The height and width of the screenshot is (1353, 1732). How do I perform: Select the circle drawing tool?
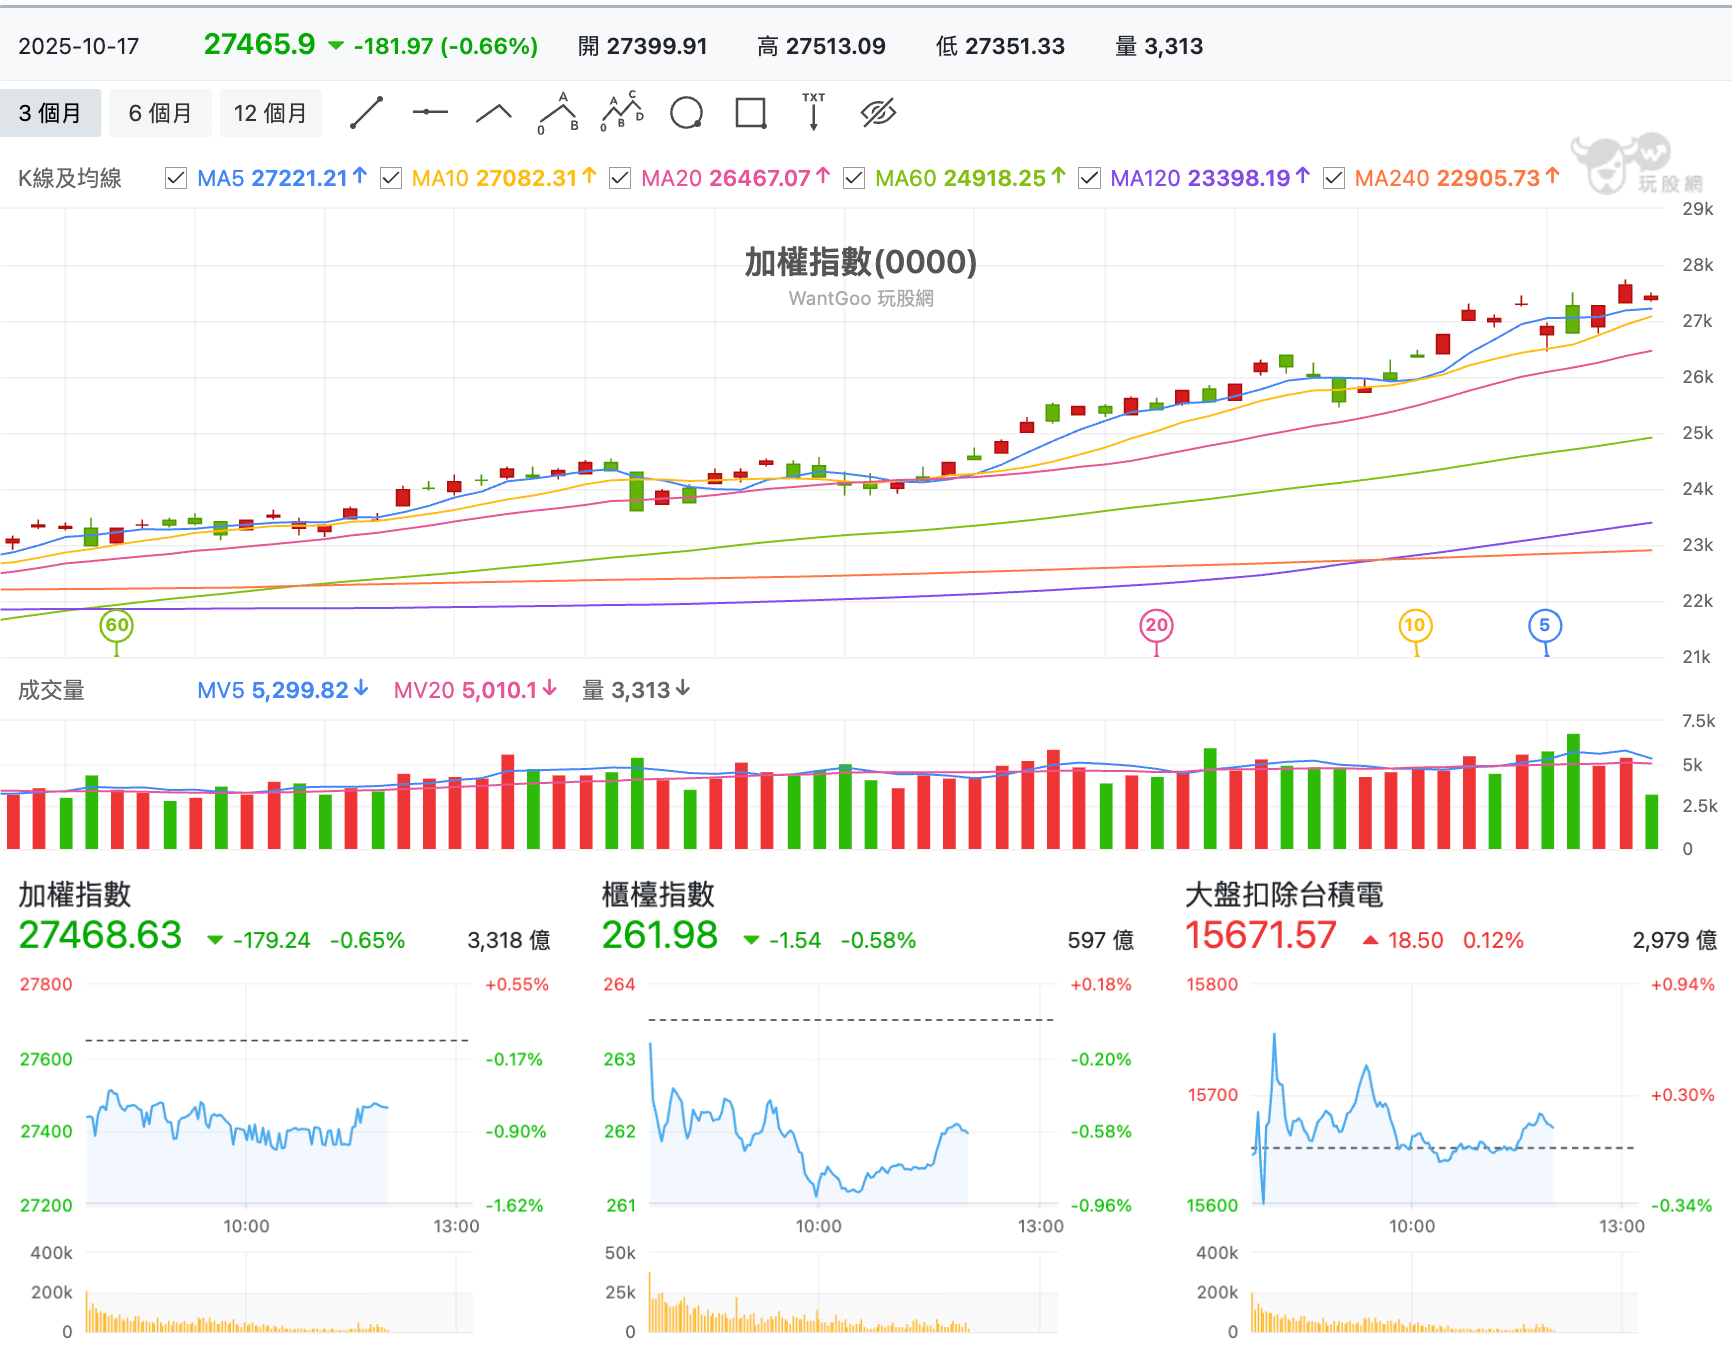coord(686,113)
